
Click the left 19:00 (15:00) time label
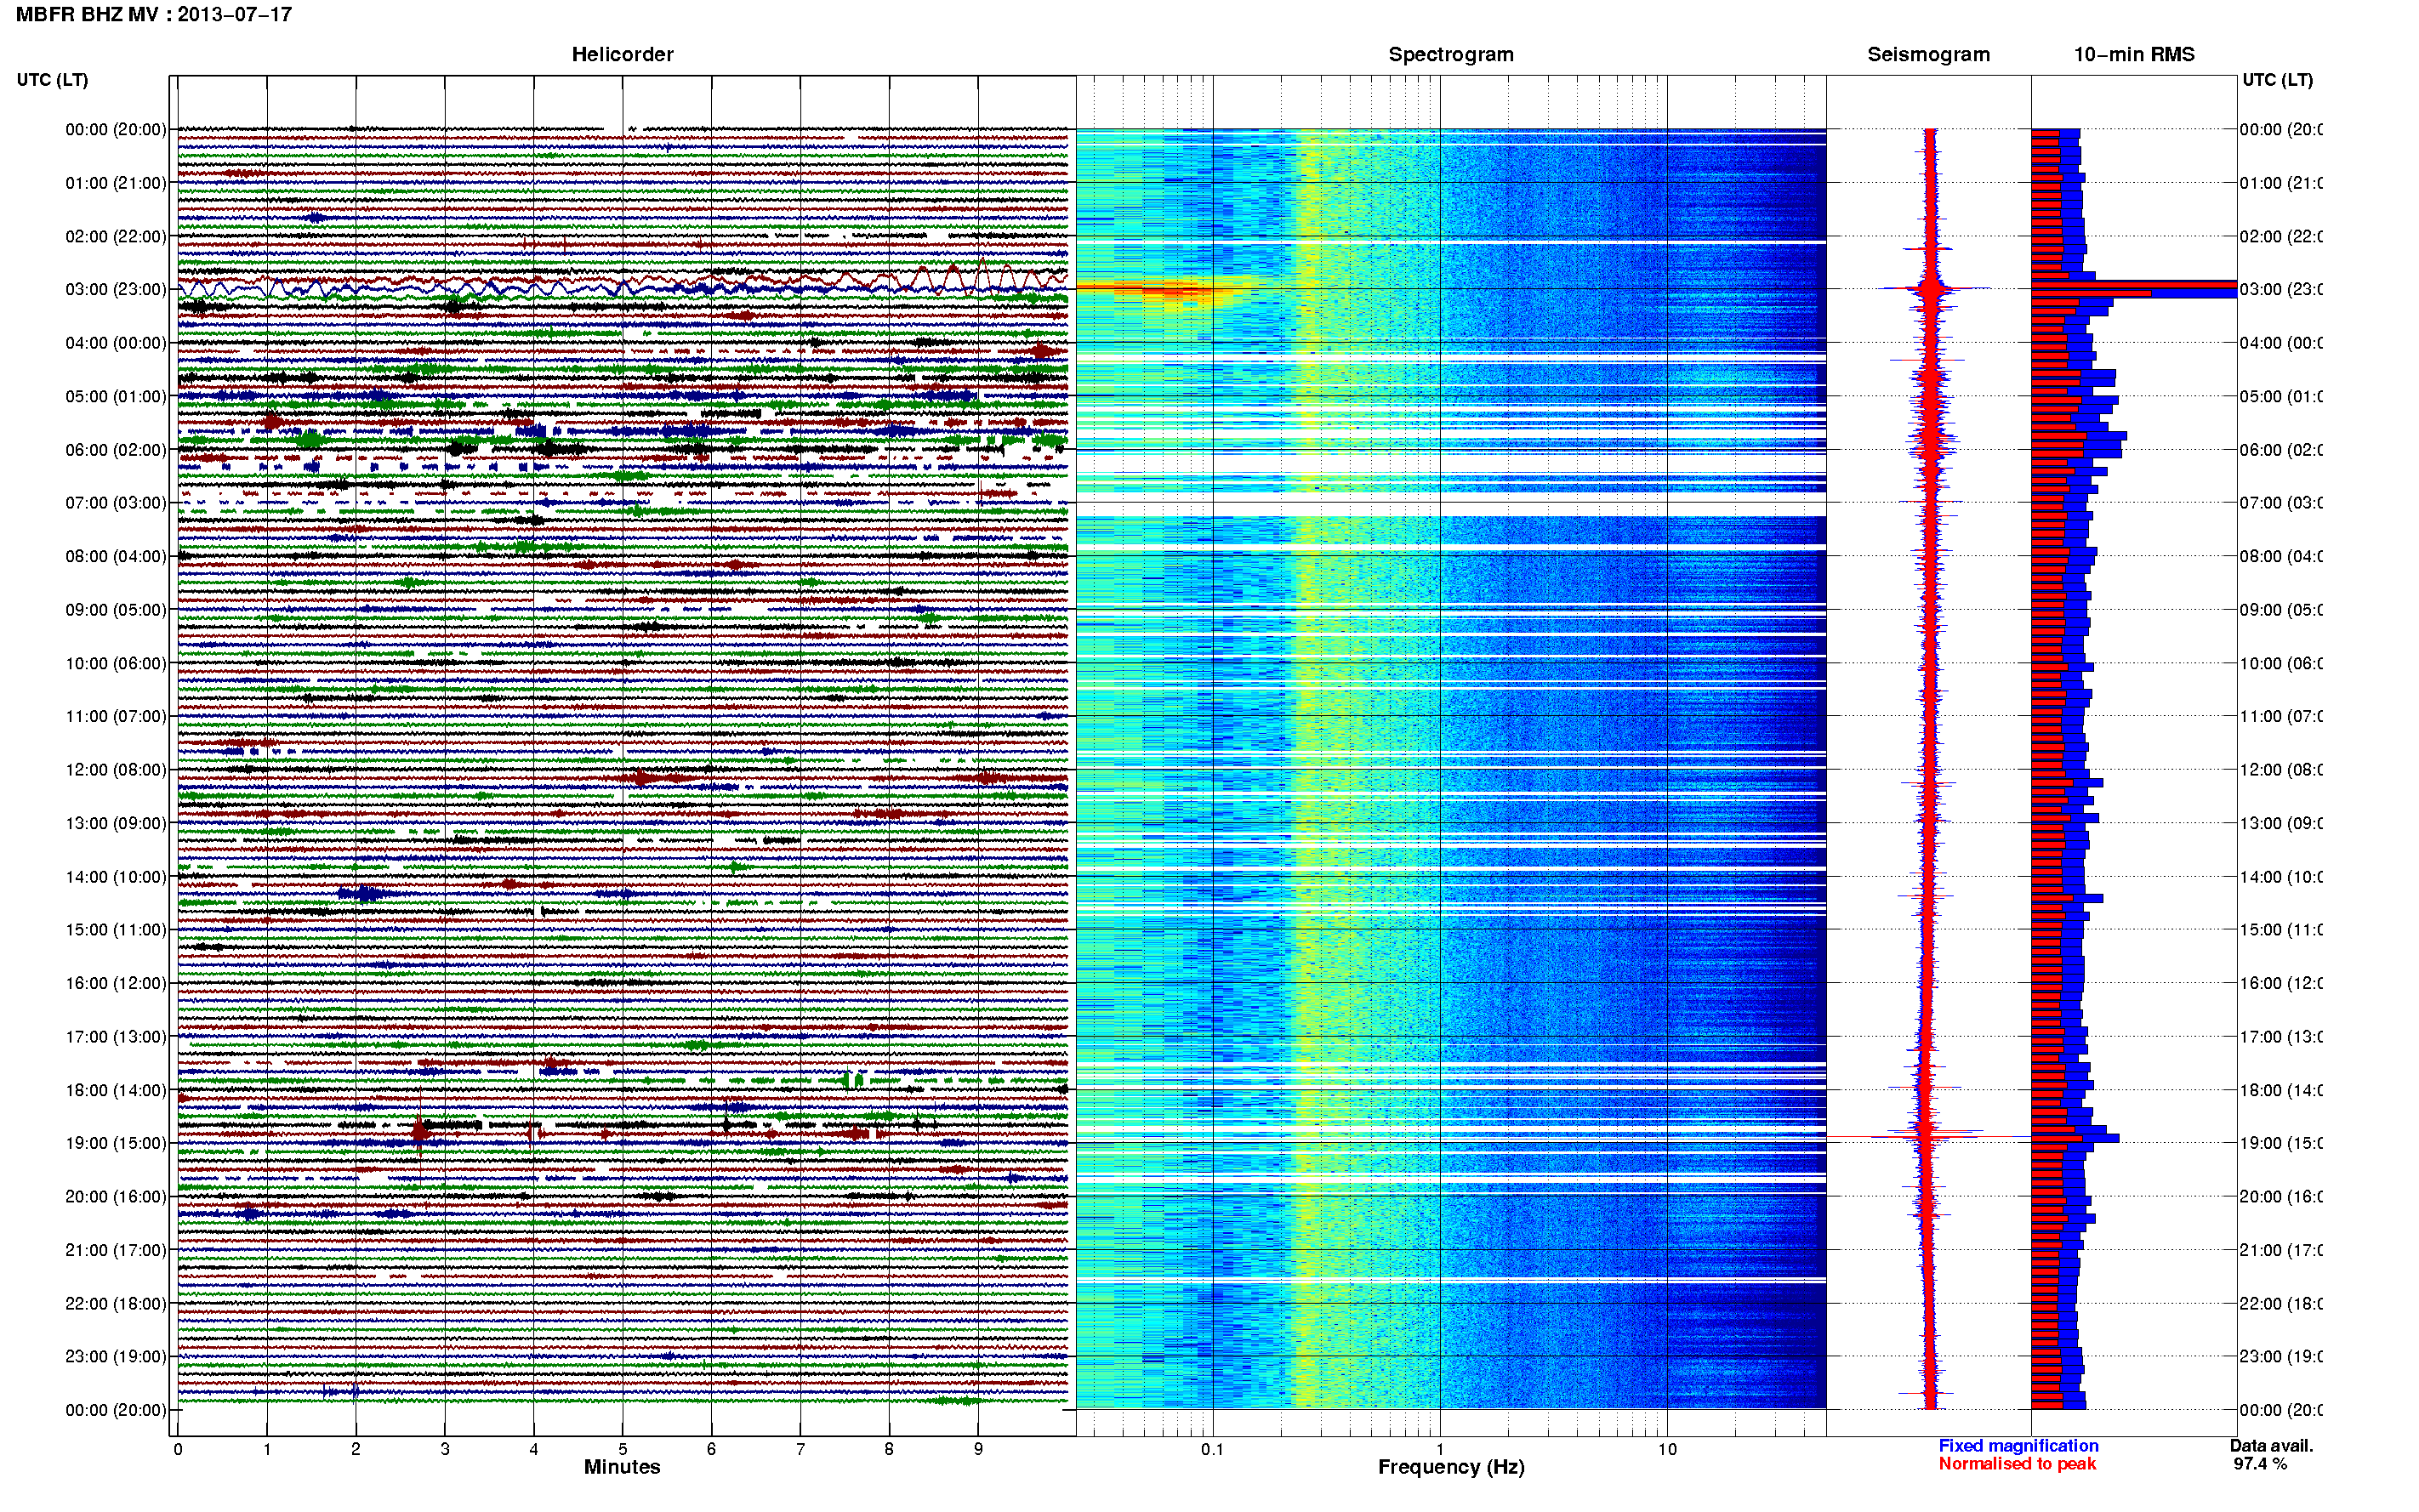(x=116, y=1143)
